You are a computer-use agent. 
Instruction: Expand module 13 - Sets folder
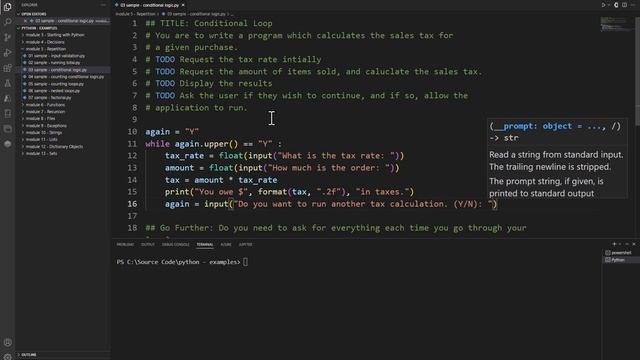(x=41, y=153)
